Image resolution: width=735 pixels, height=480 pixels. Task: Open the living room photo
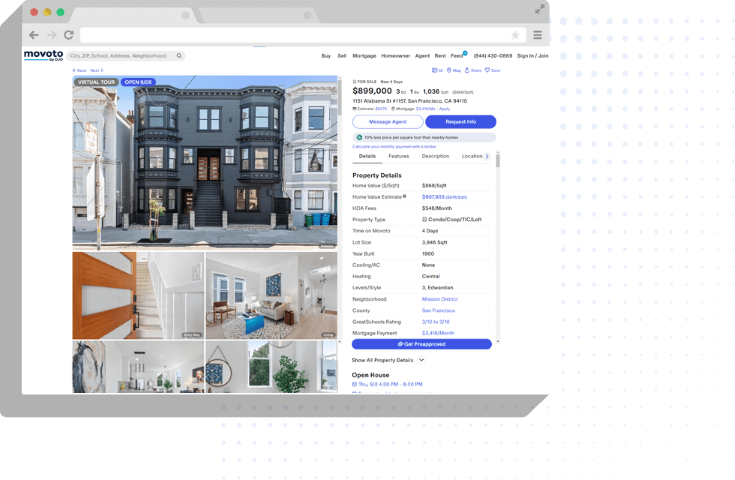(271, 295)
